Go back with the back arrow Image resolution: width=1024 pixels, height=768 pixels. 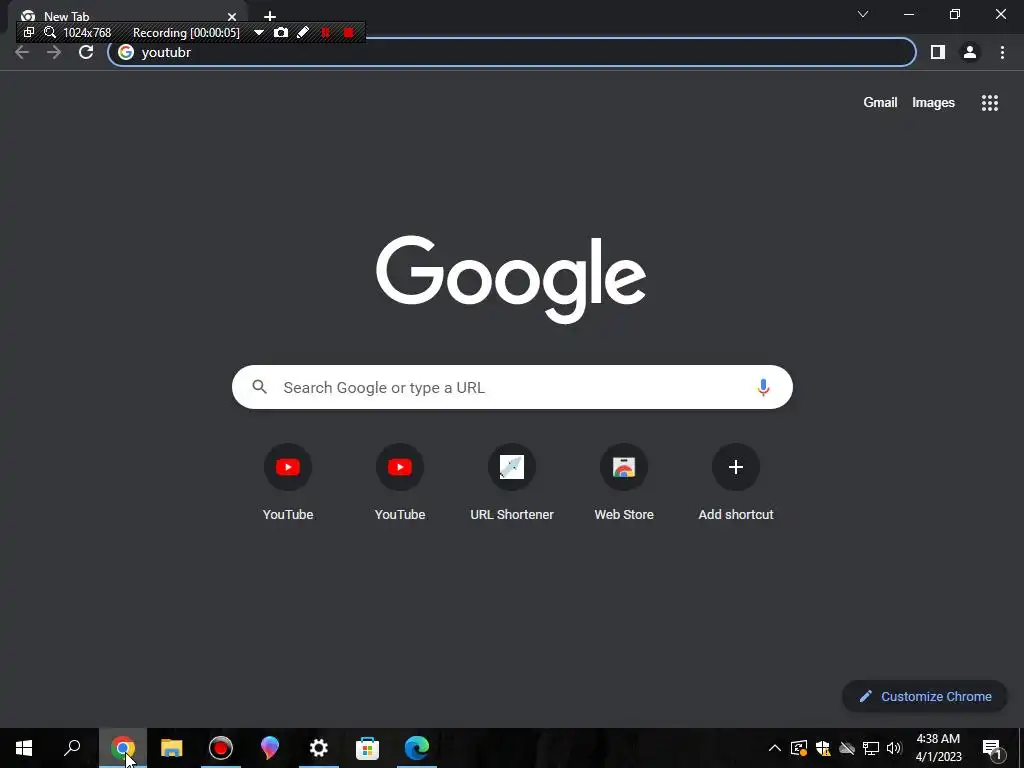click(x=22, y=52)
